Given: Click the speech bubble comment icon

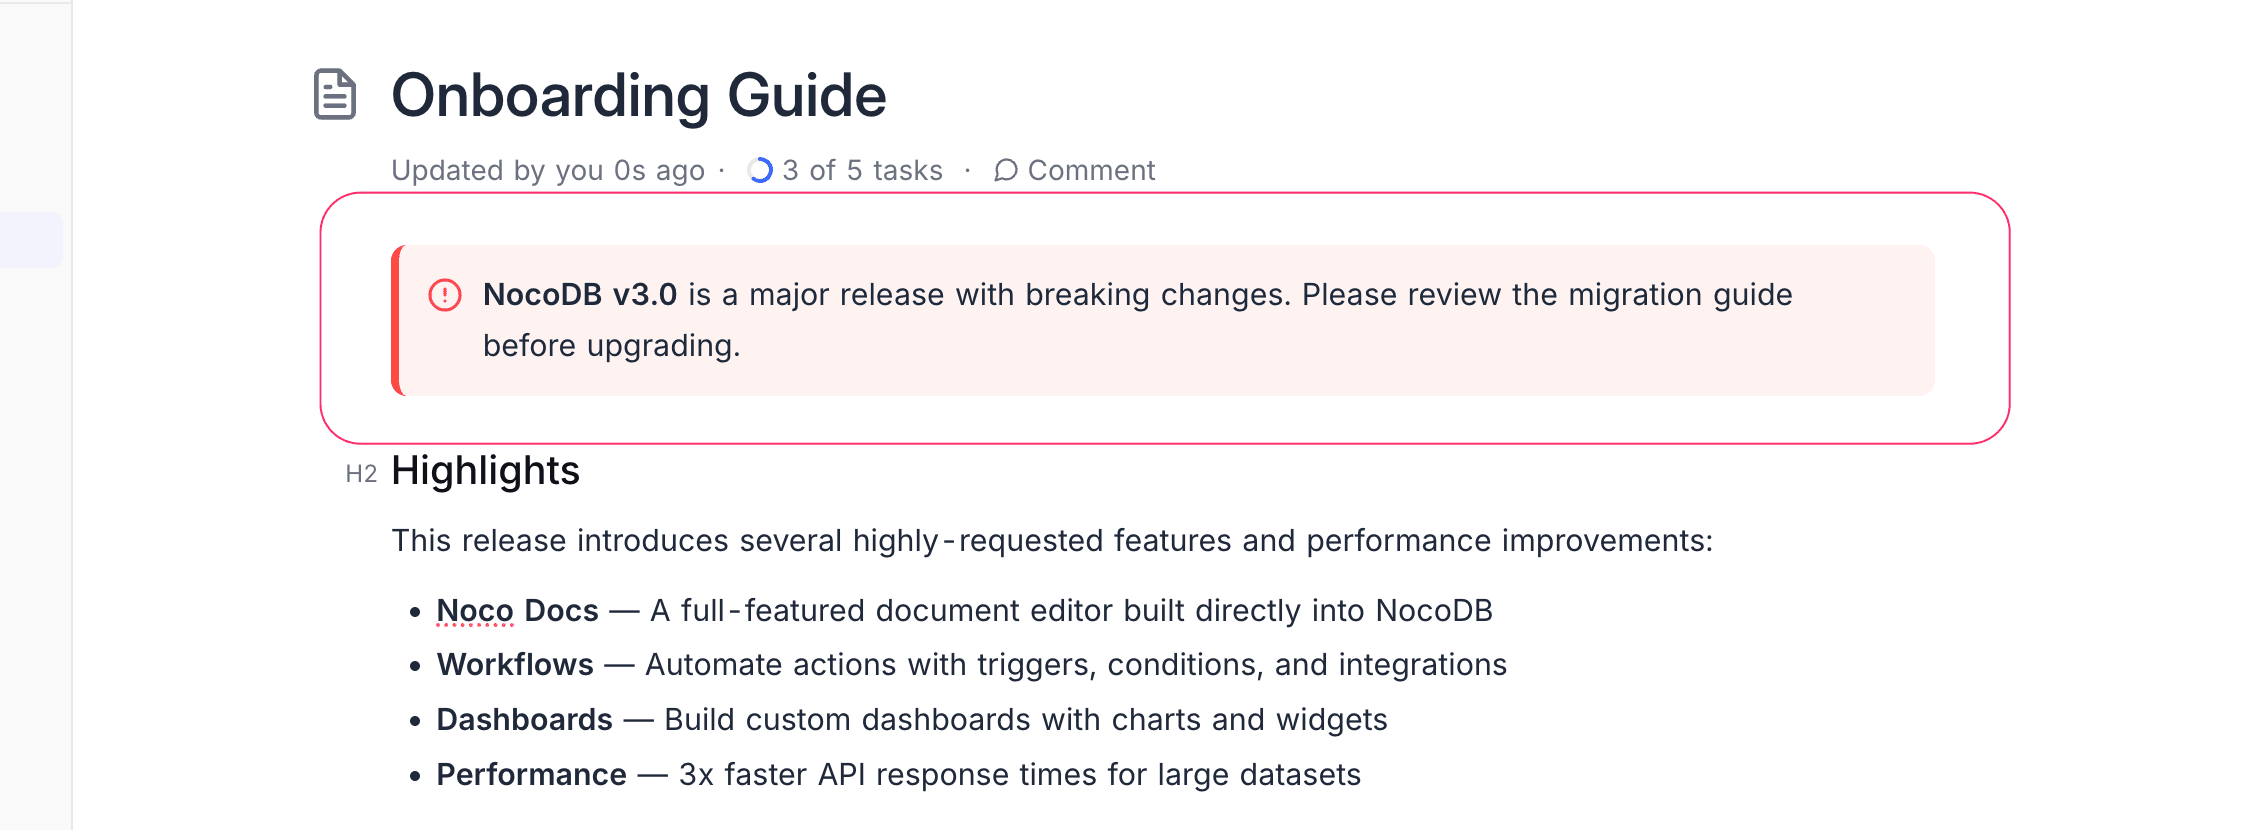Looking at the screenshot, I should (x=1005, y=171).
